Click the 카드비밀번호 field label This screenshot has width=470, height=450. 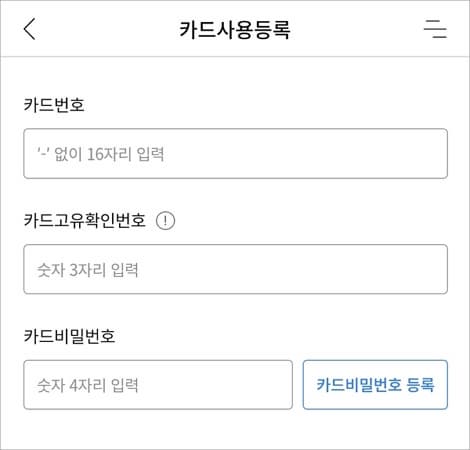click(69, 336)
